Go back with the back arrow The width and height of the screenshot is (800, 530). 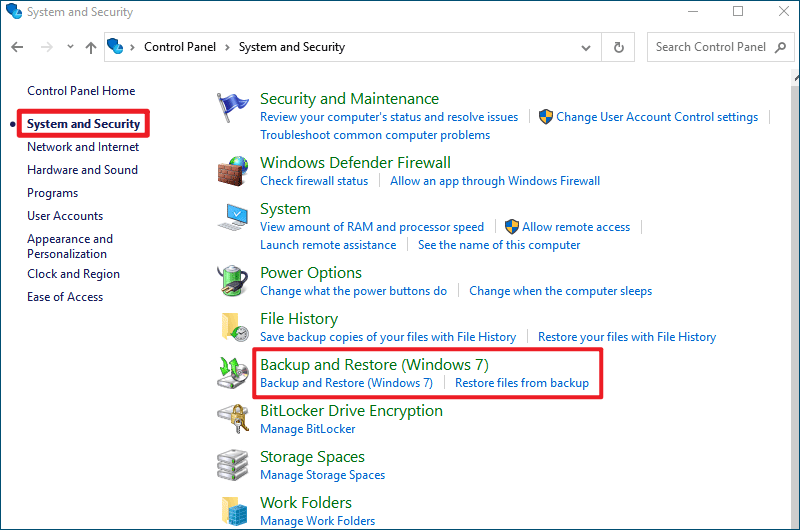(17, 47)
